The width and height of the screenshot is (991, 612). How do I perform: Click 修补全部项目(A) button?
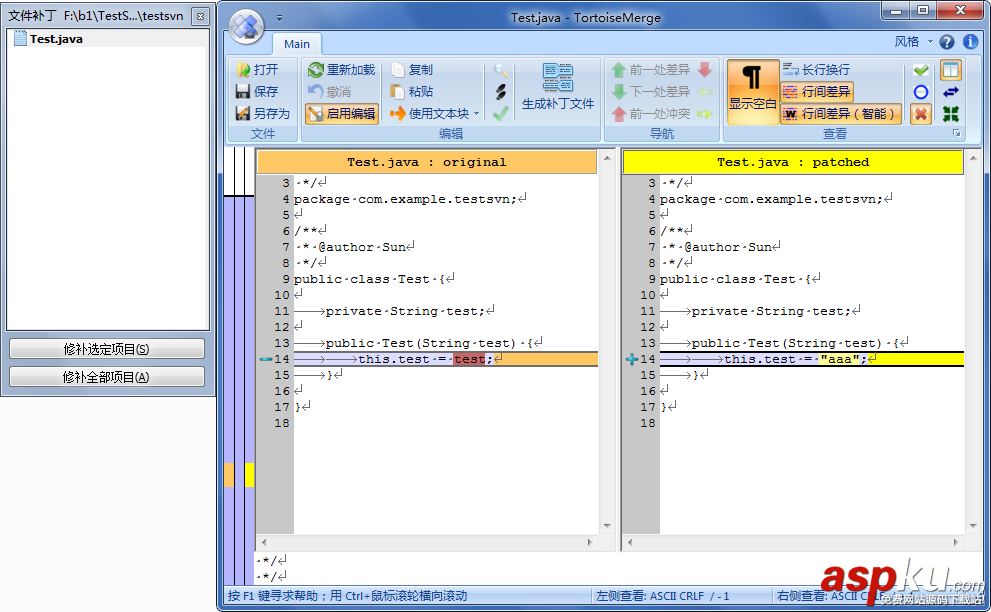pos(107,377)
